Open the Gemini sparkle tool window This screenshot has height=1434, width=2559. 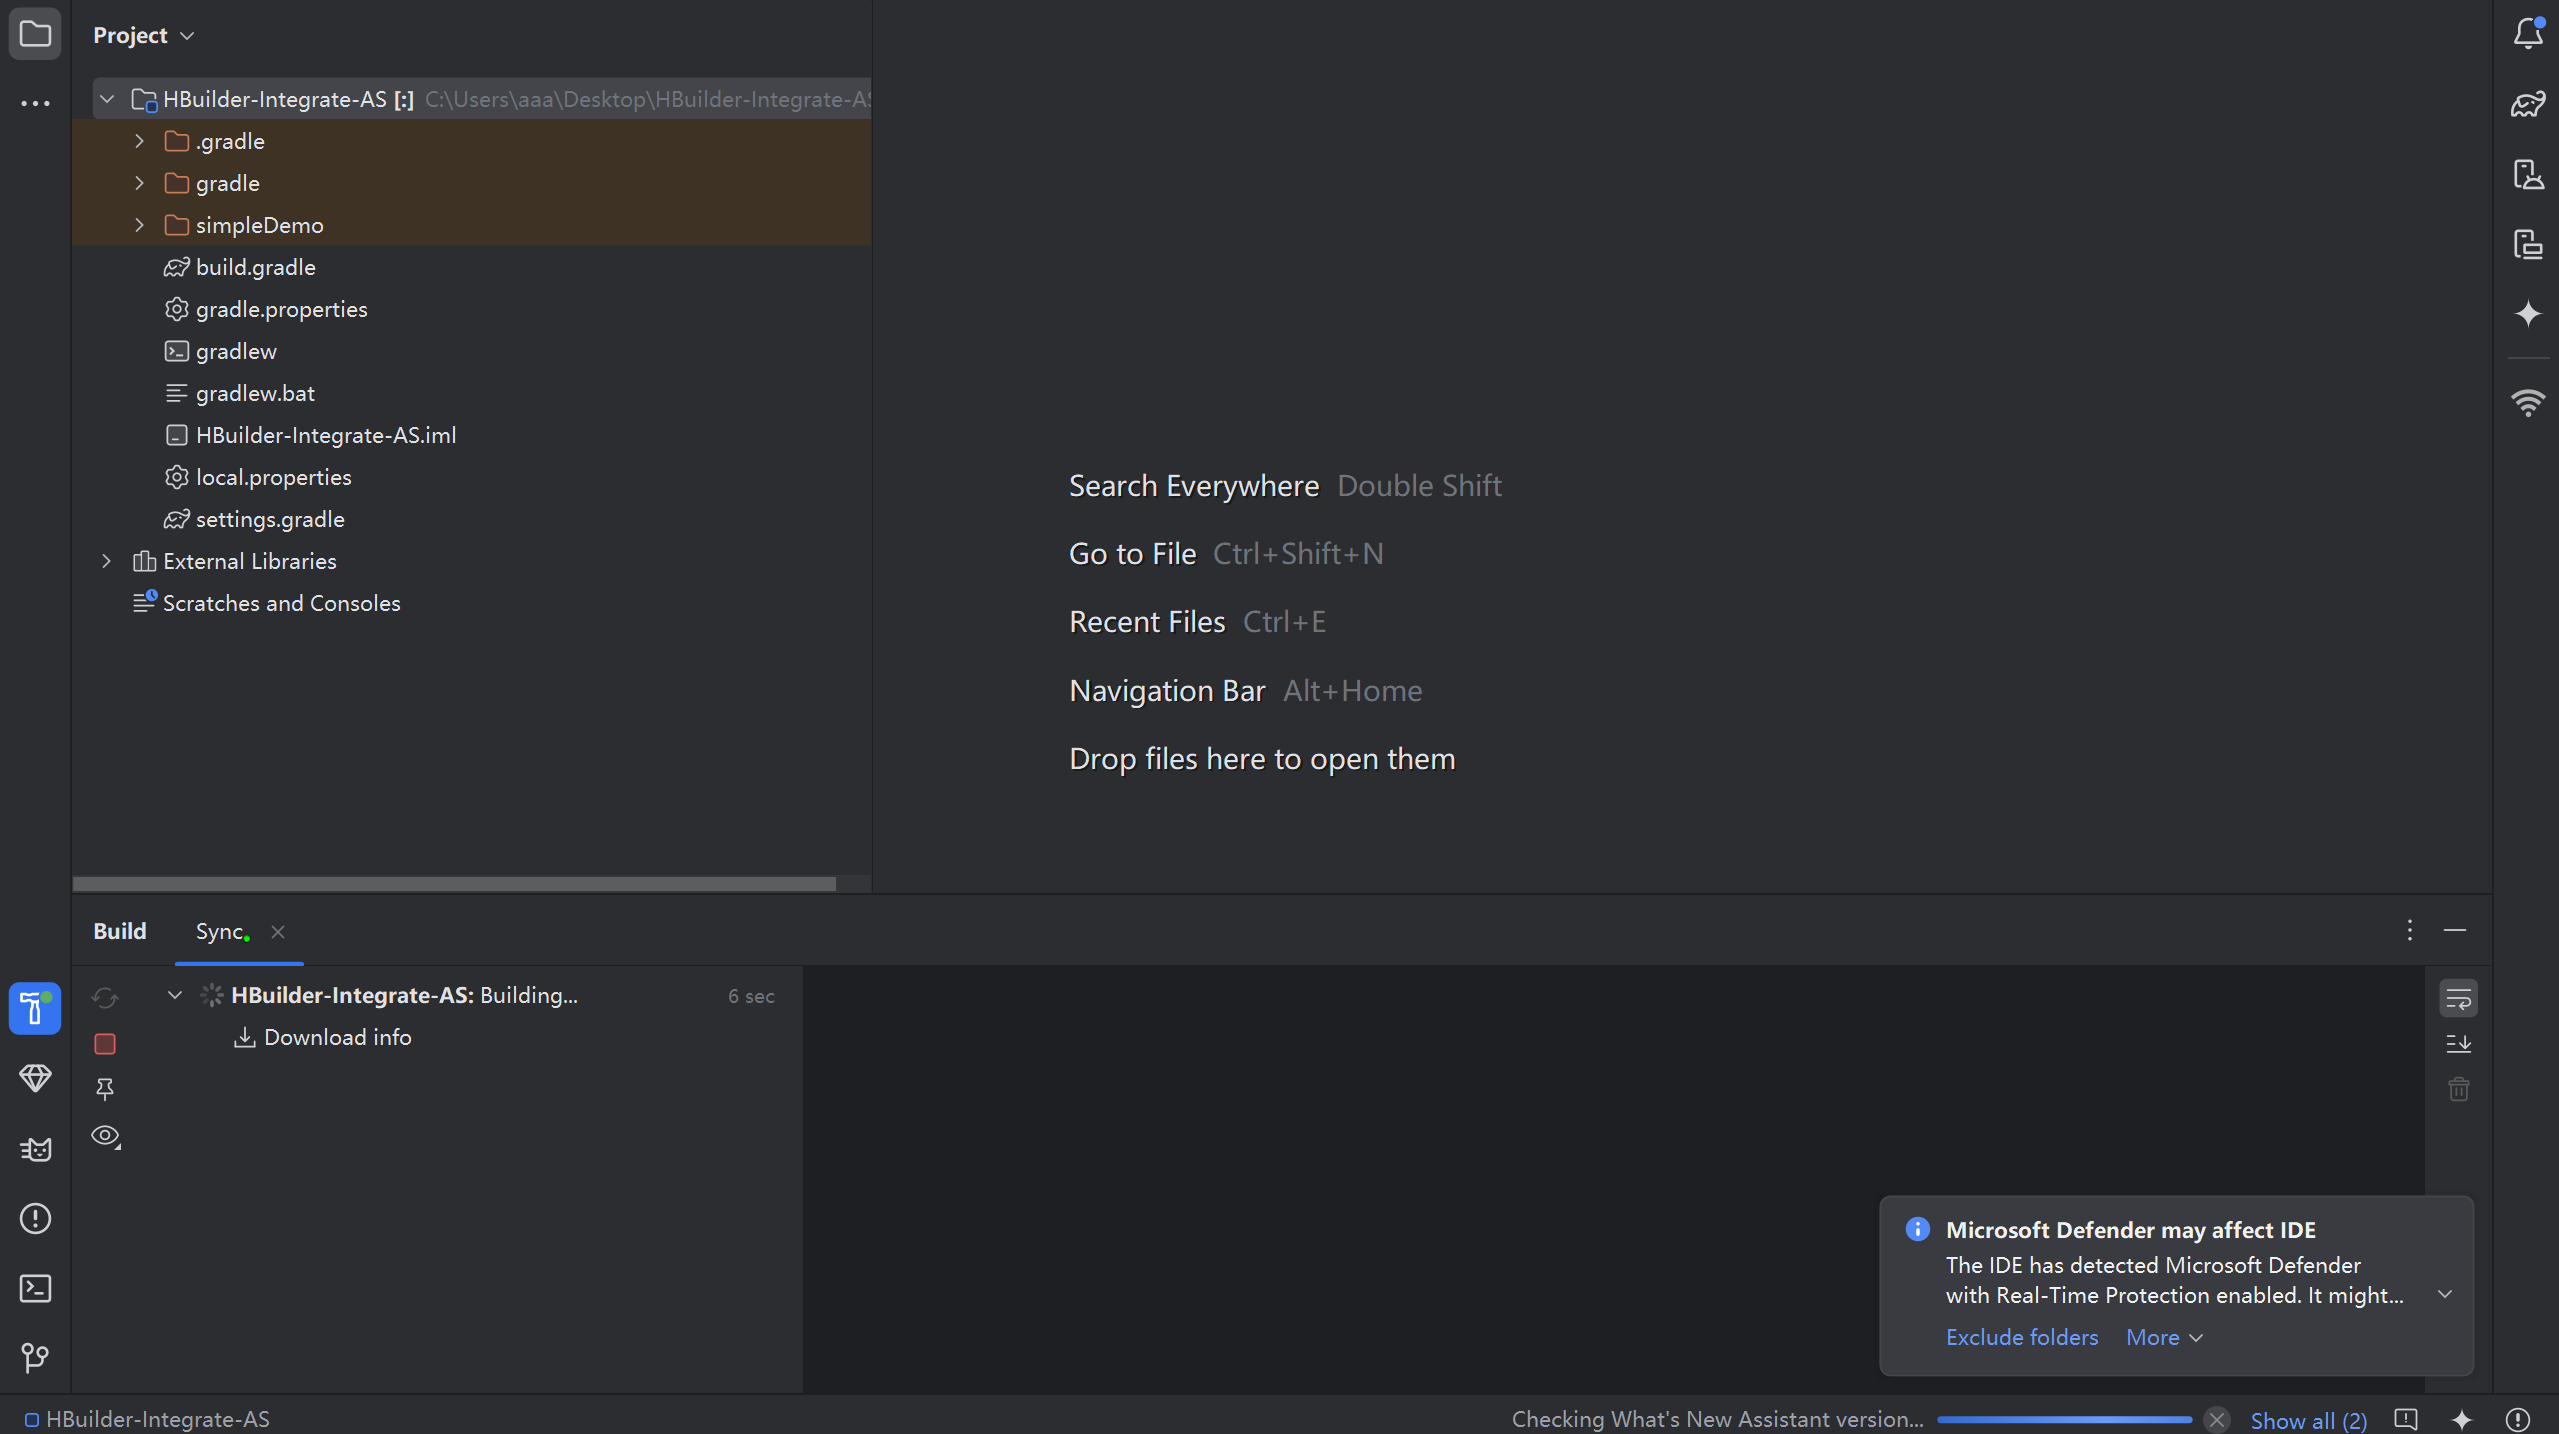tap(2527, 314)
